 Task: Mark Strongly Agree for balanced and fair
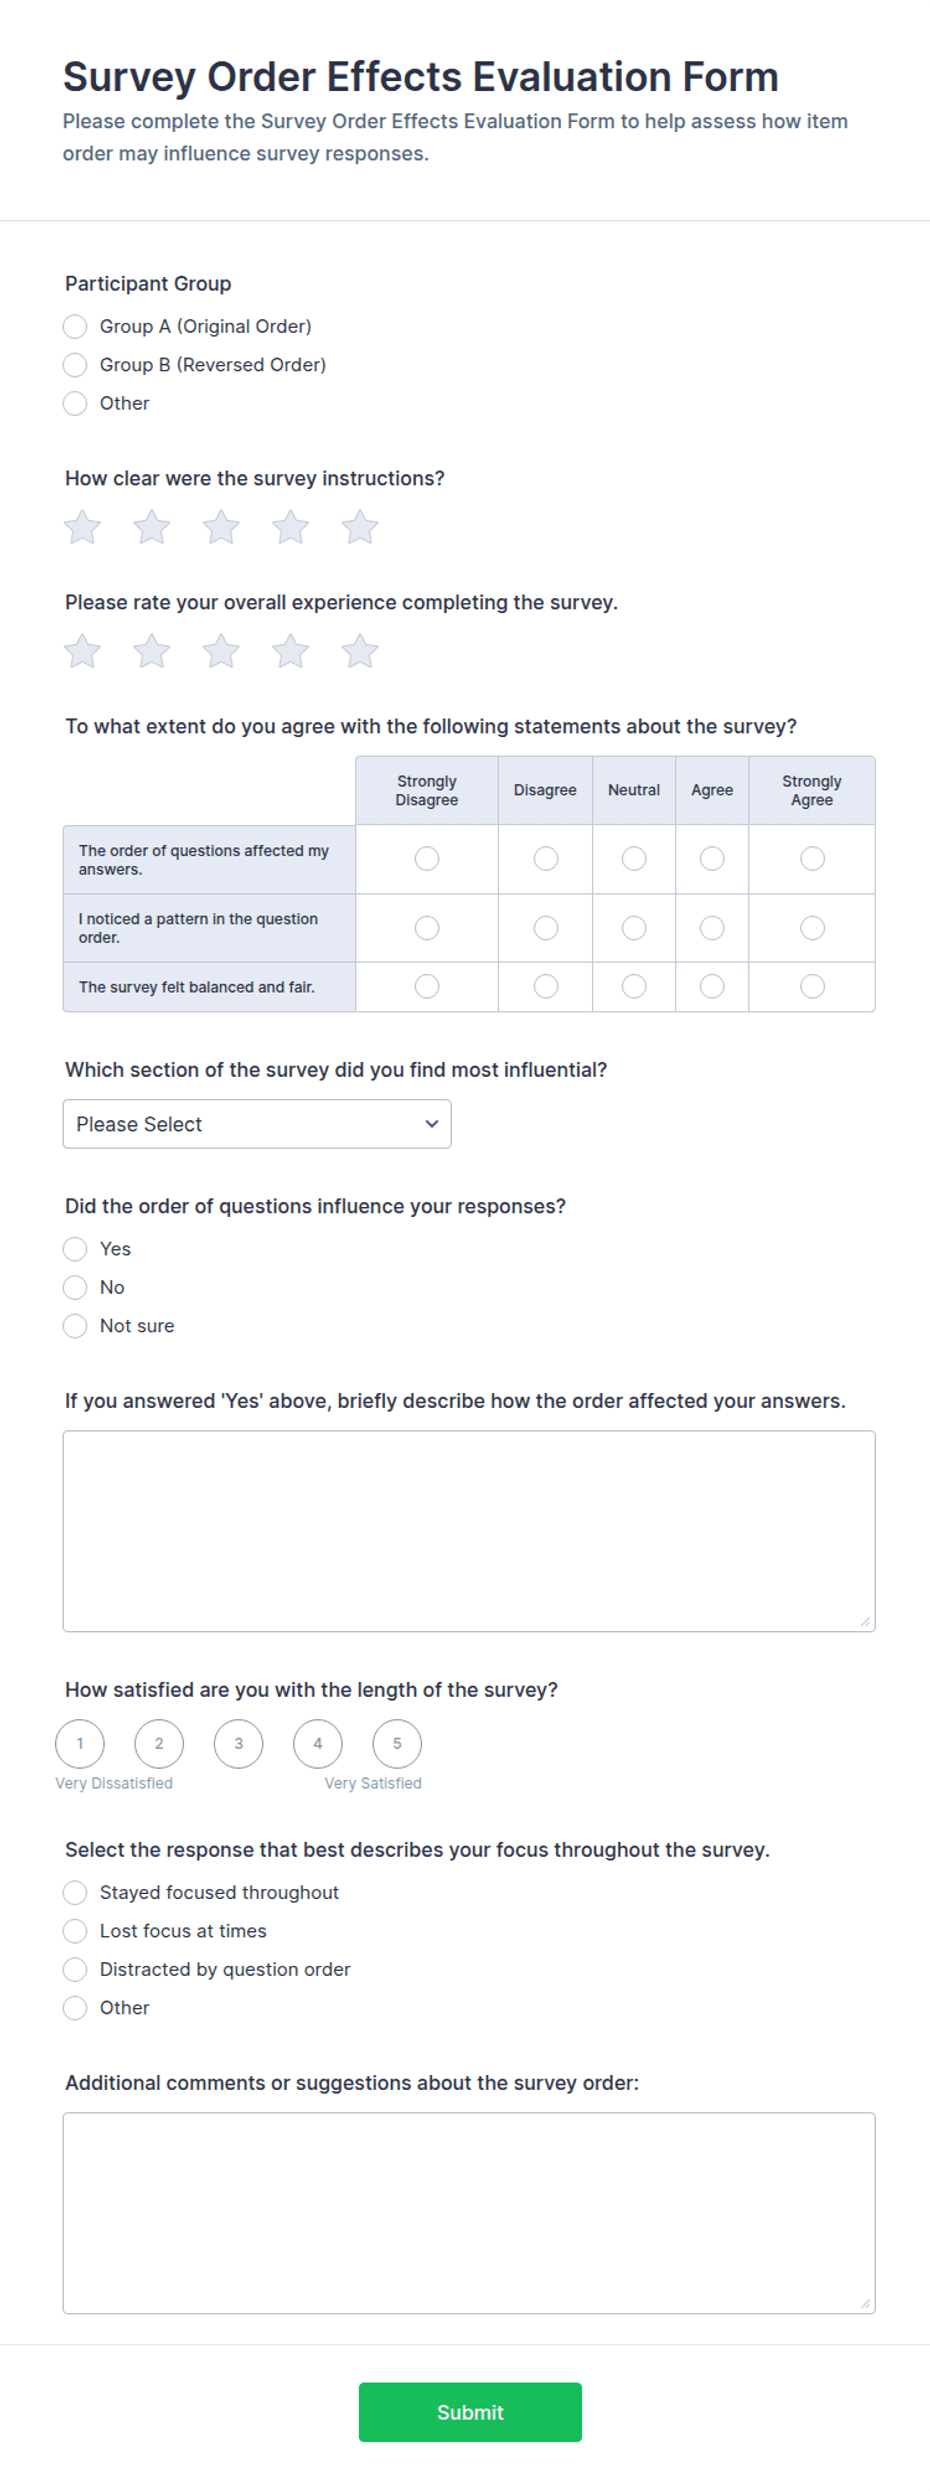pyautogui.click(x=812, y=987)
